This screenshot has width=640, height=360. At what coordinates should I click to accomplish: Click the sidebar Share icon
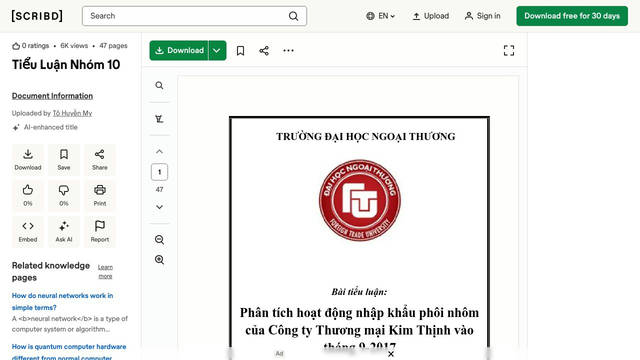100,160
